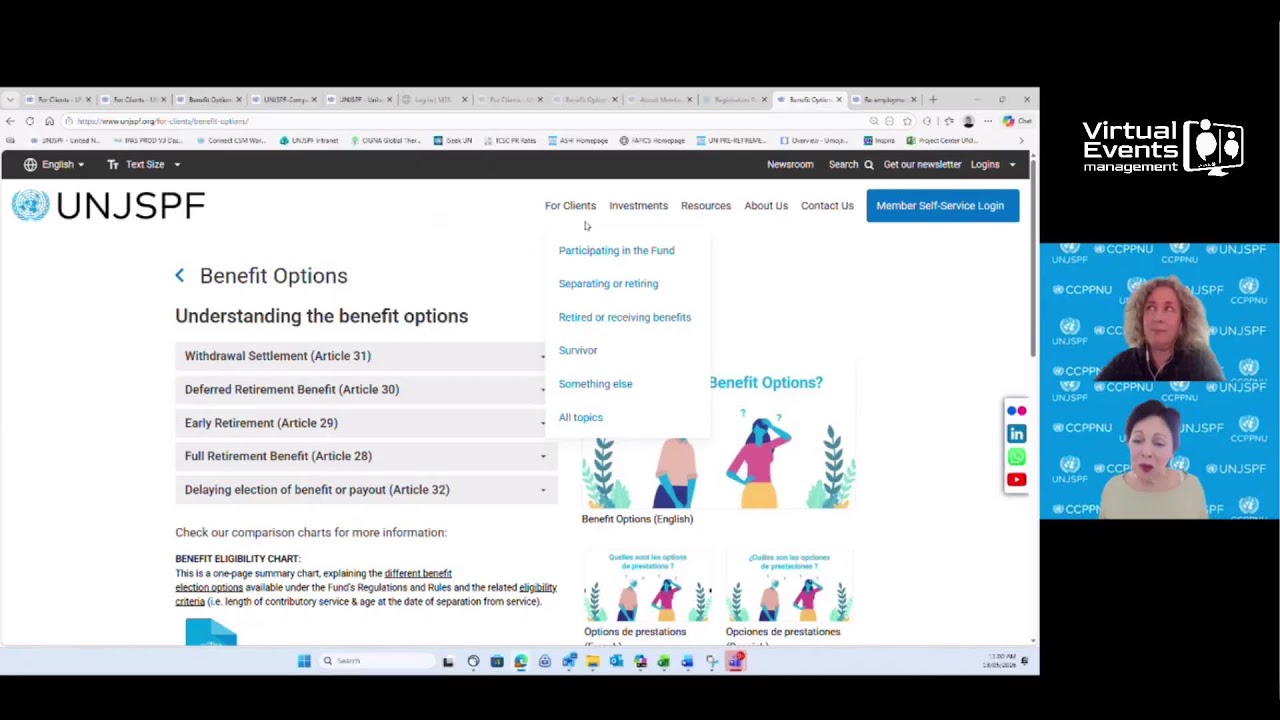
Task: Open the Contact Us page
Action: [x=827, y=206]
